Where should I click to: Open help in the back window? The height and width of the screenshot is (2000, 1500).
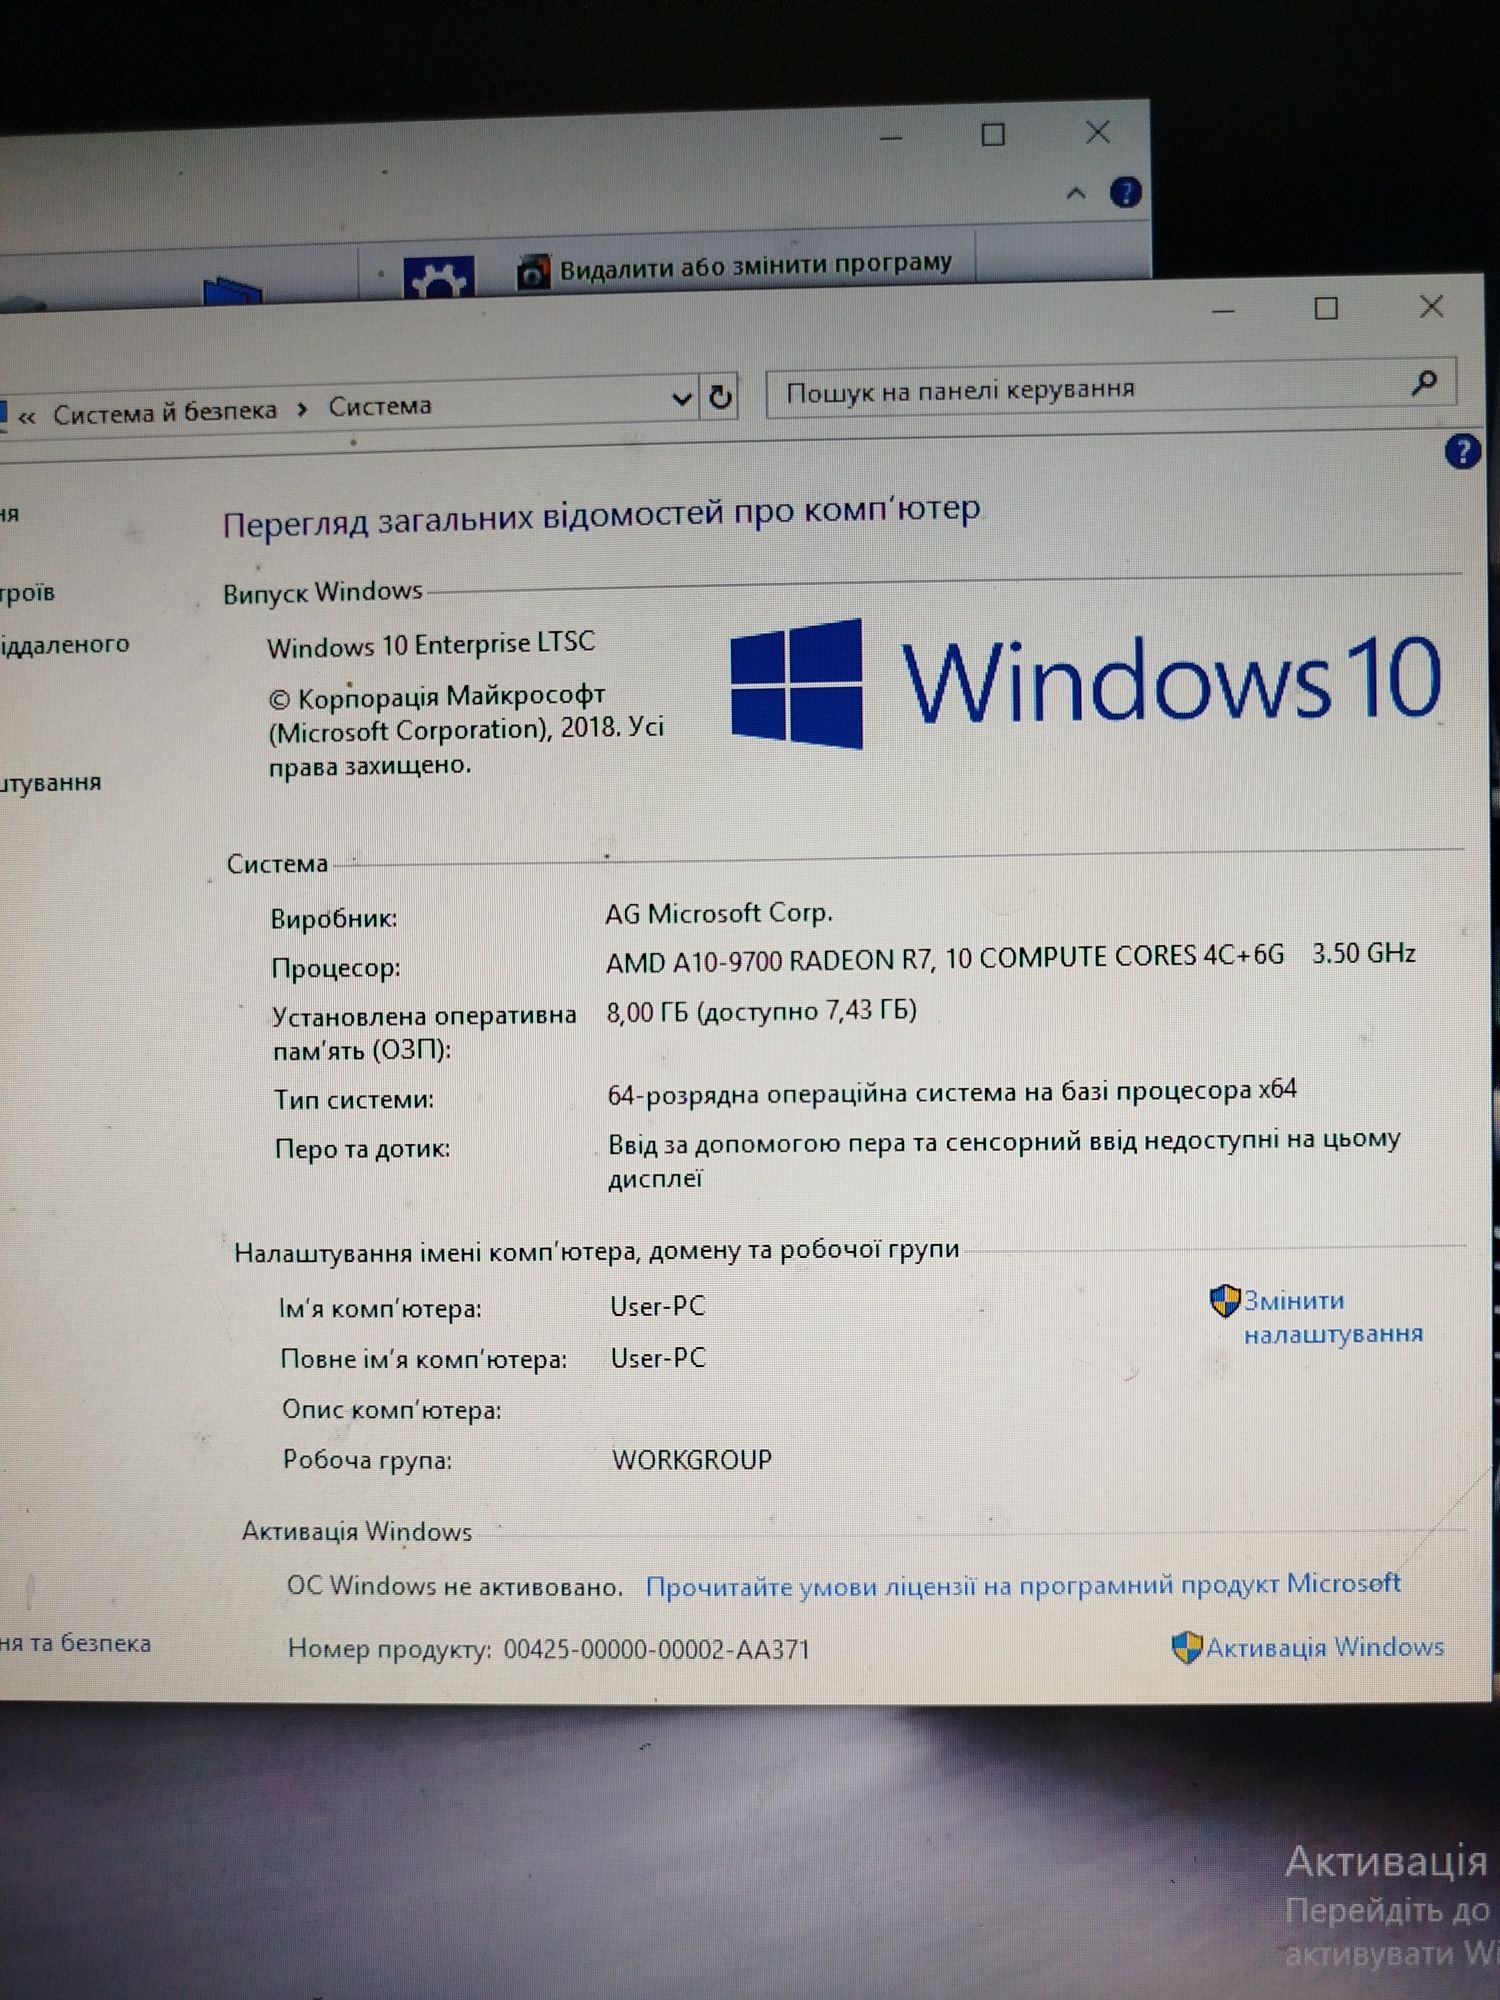(1126, 192)
